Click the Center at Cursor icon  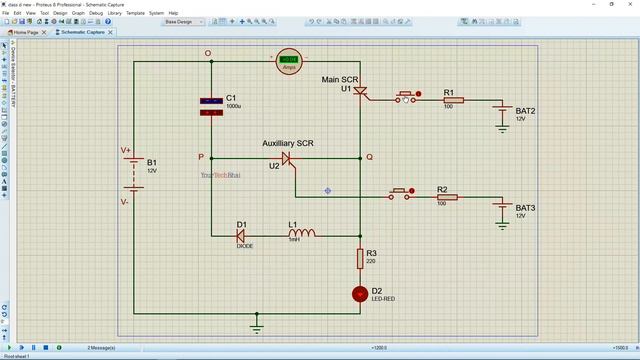coord(242,22)
